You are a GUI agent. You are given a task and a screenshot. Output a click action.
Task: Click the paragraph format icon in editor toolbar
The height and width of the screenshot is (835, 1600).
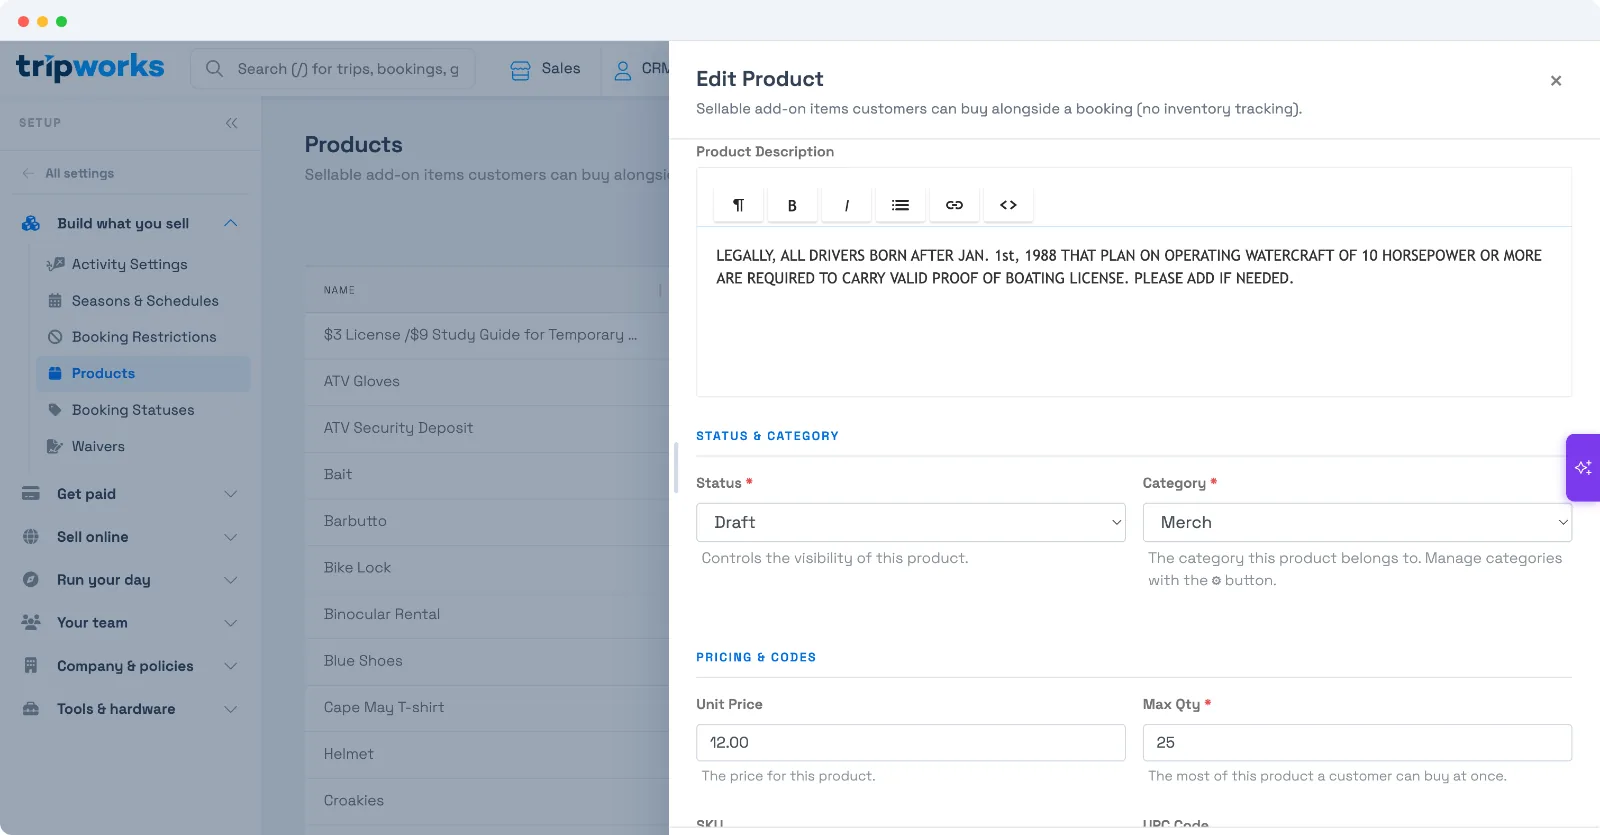tap(738, 205)
